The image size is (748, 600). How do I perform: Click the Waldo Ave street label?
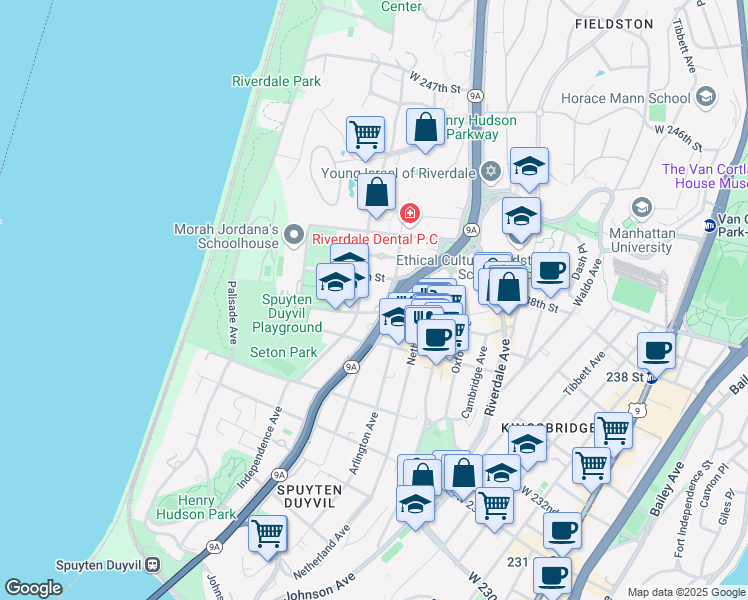pyautogui.click(x=588, y=282)
